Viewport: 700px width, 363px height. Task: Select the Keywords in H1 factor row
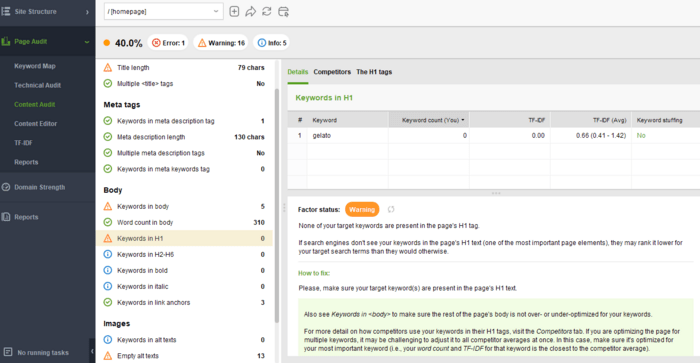184,238
